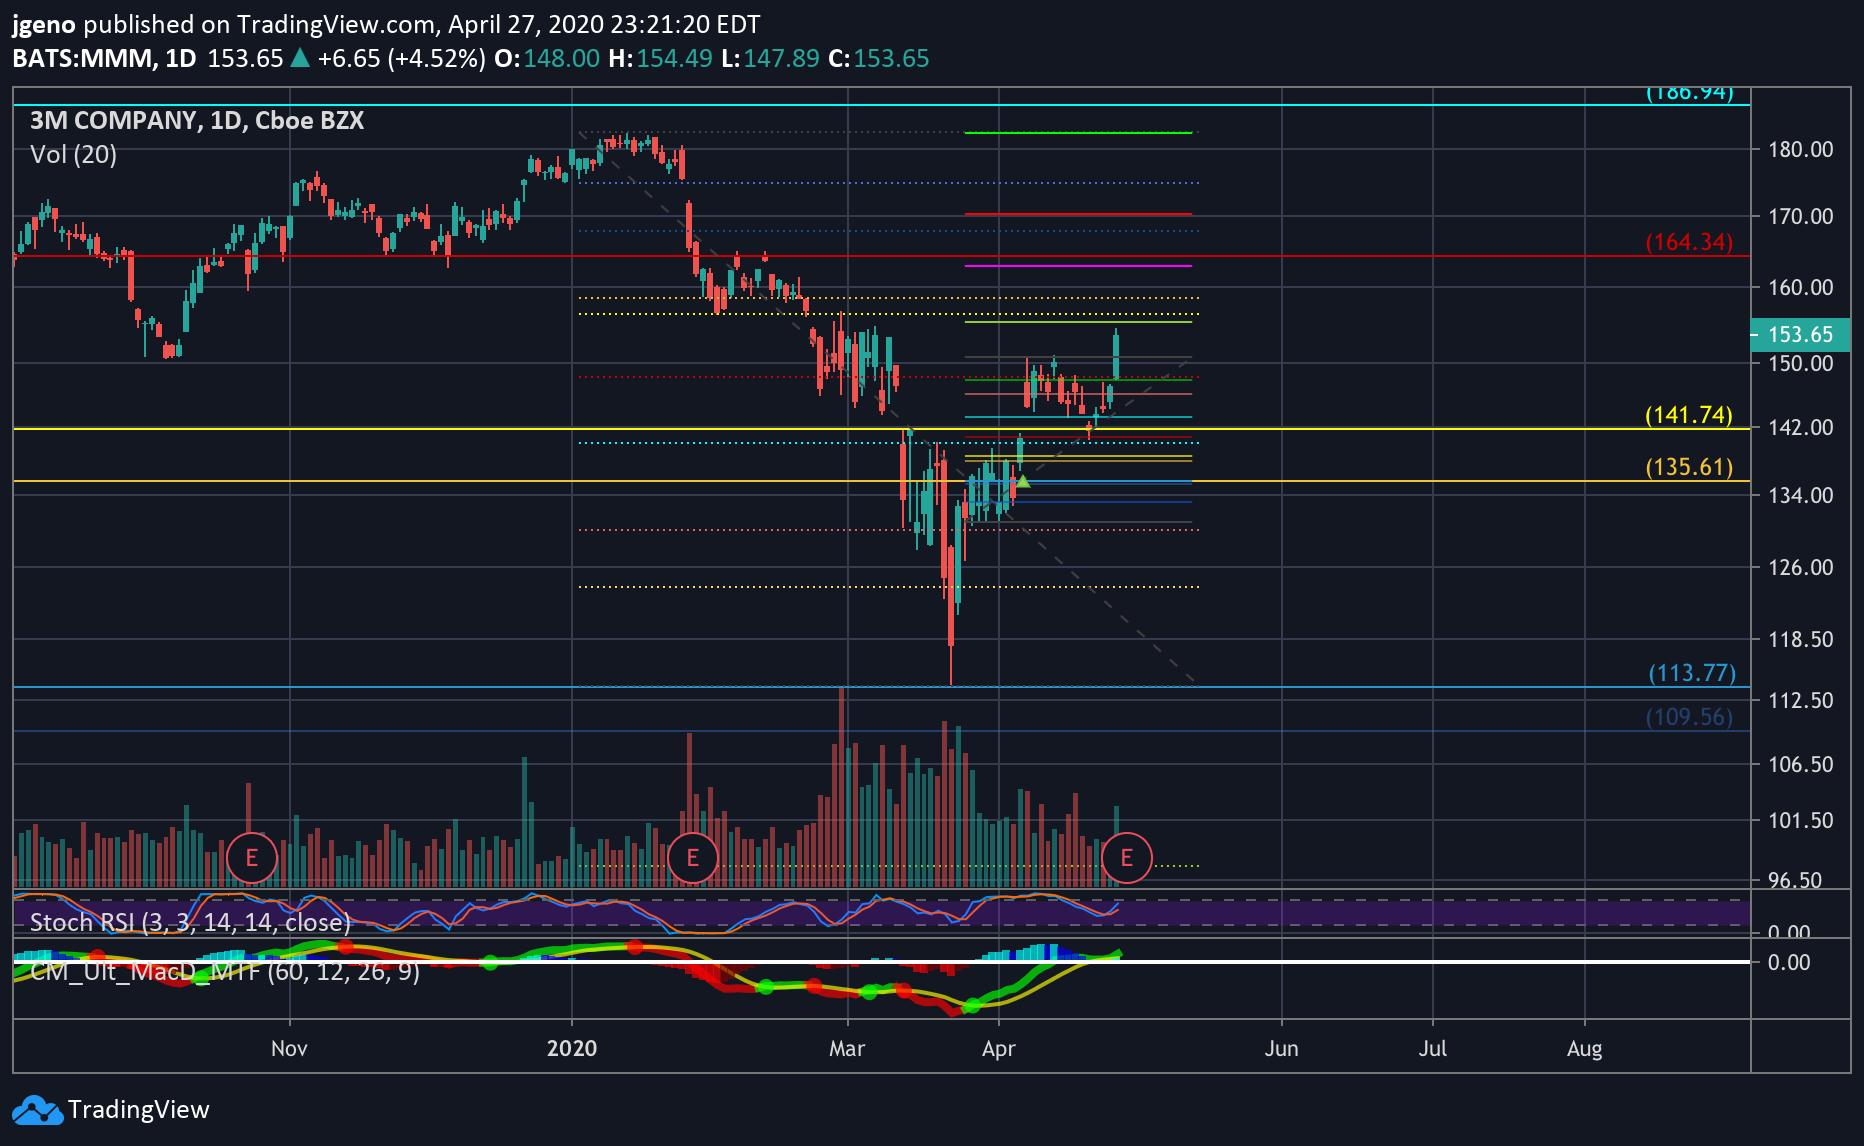The height and width of the screenshot is (1146, 1864).
Task: Select the BATS:MMM, 1D symbol text
Action: coord(104,58)
